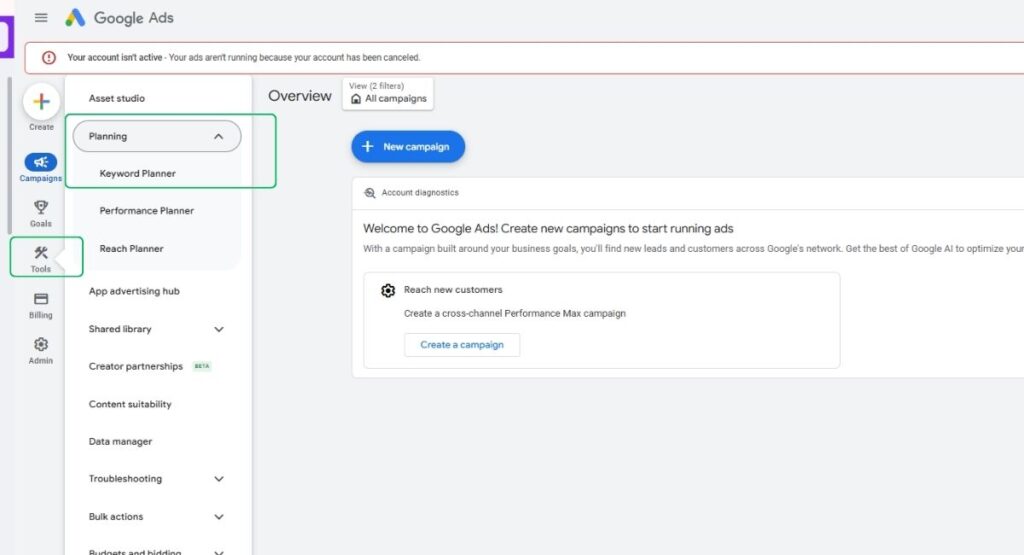Open Creator partnerships
The image size is (1024, 555).
point(136,366)
